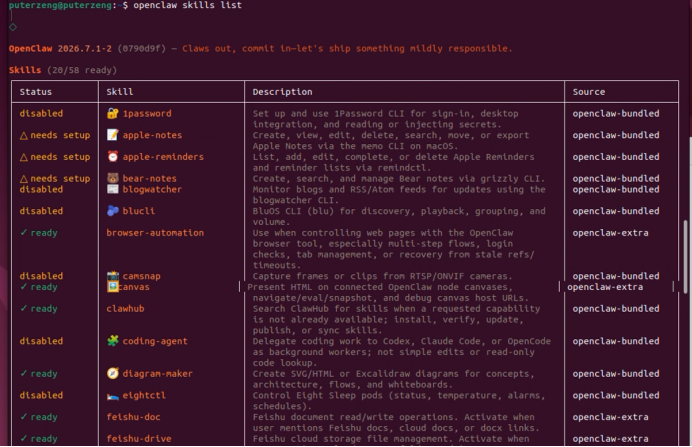
Task: Click the disabled status for 1password
Action: point(41,113)
